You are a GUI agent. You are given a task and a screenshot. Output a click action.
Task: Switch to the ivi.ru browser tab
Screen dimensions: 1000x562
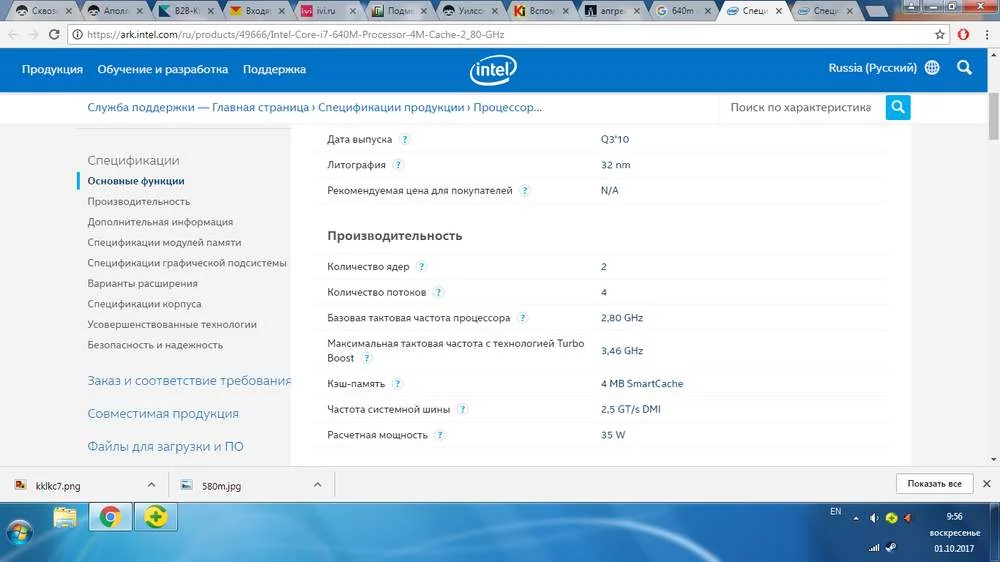coord(330,11)
